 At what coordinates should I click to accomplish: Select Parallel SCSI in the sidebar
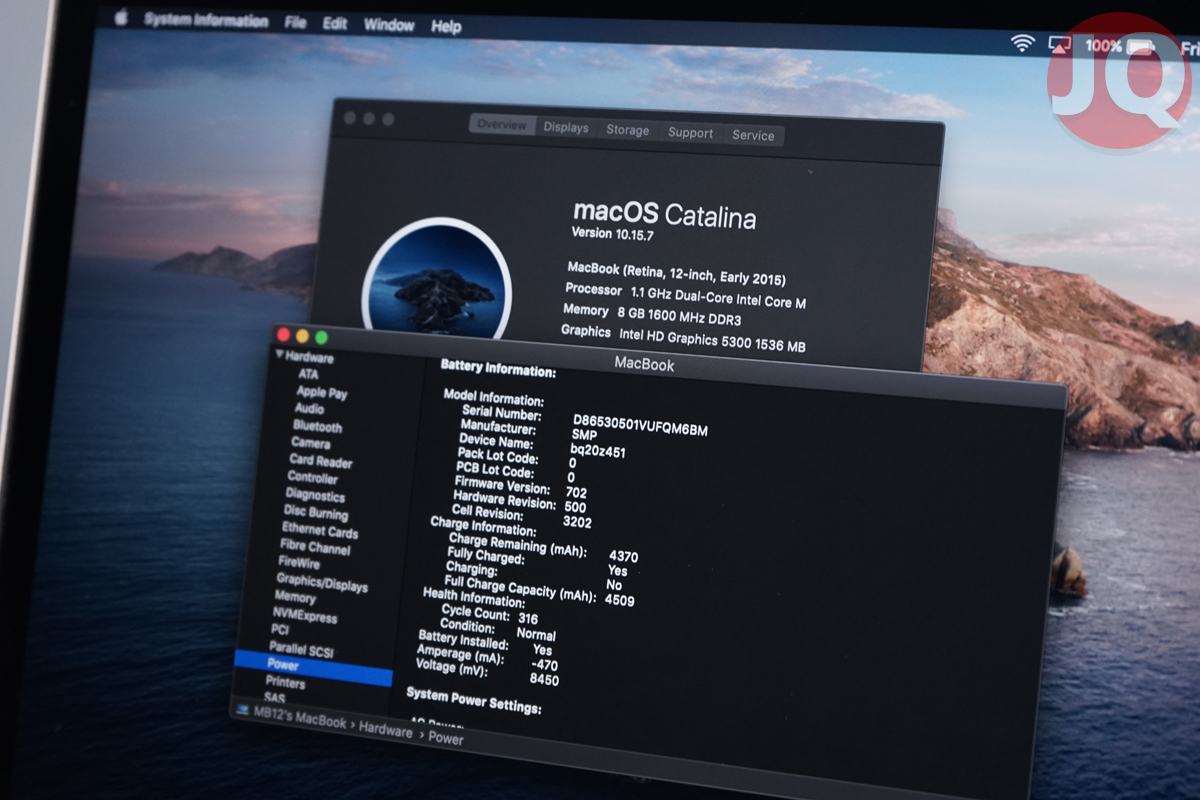tap(301, 649)
